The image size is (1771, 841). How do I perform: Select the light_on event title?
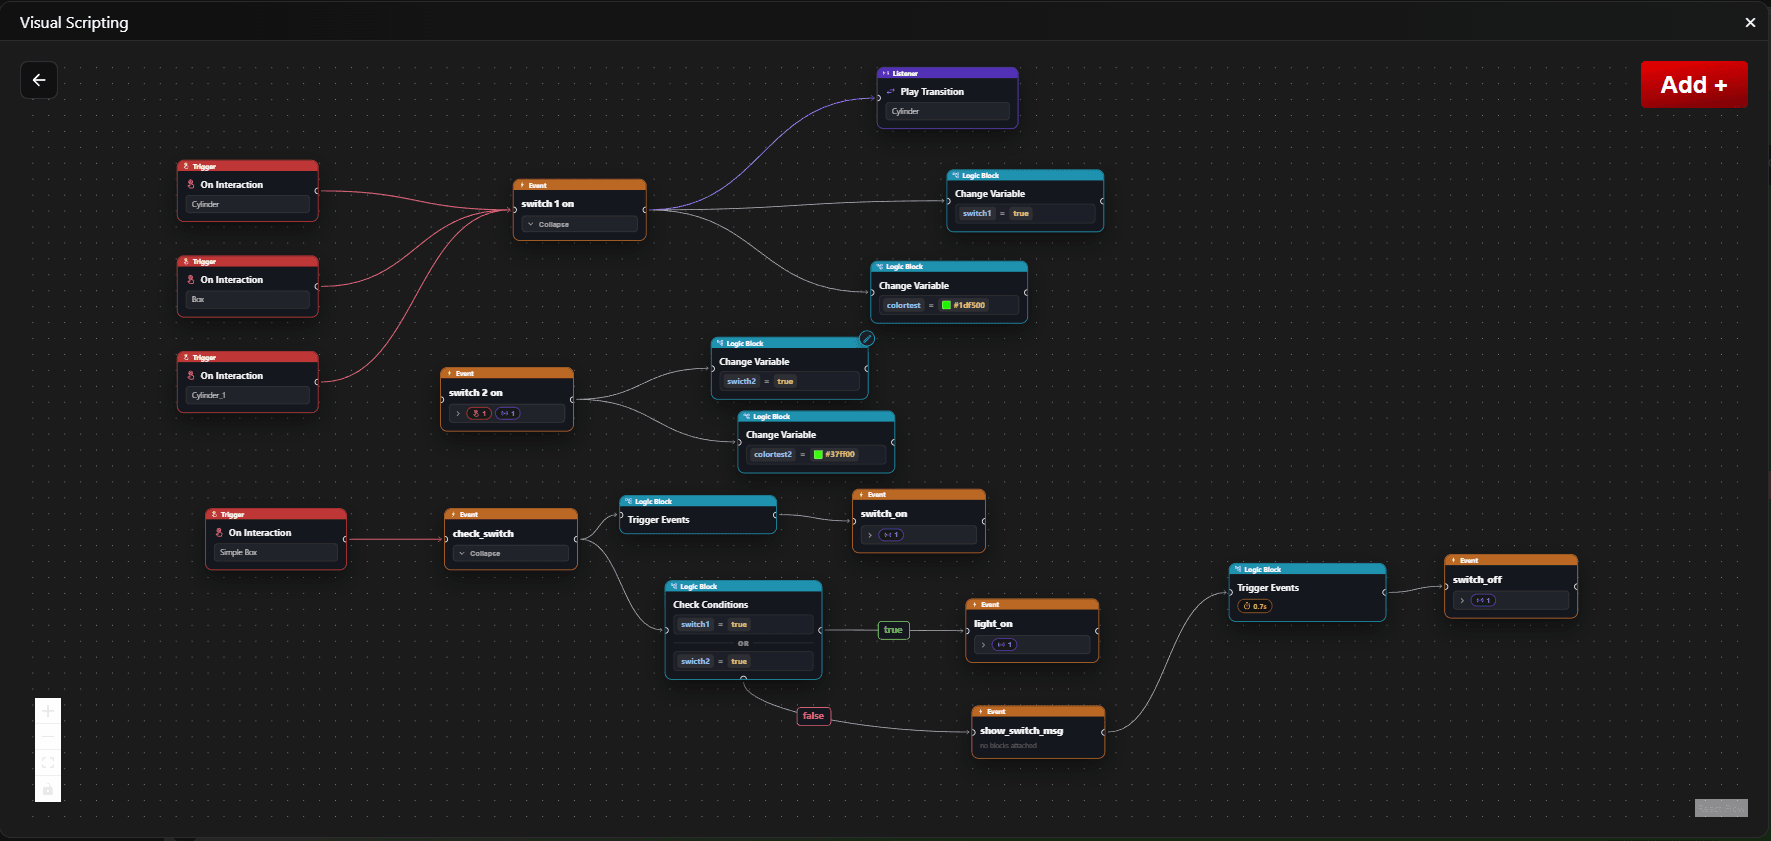[993, 624]
